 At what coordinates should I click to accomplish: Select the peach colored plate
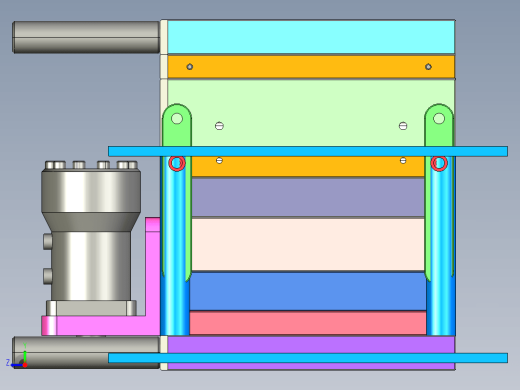[x=308, y=244]
